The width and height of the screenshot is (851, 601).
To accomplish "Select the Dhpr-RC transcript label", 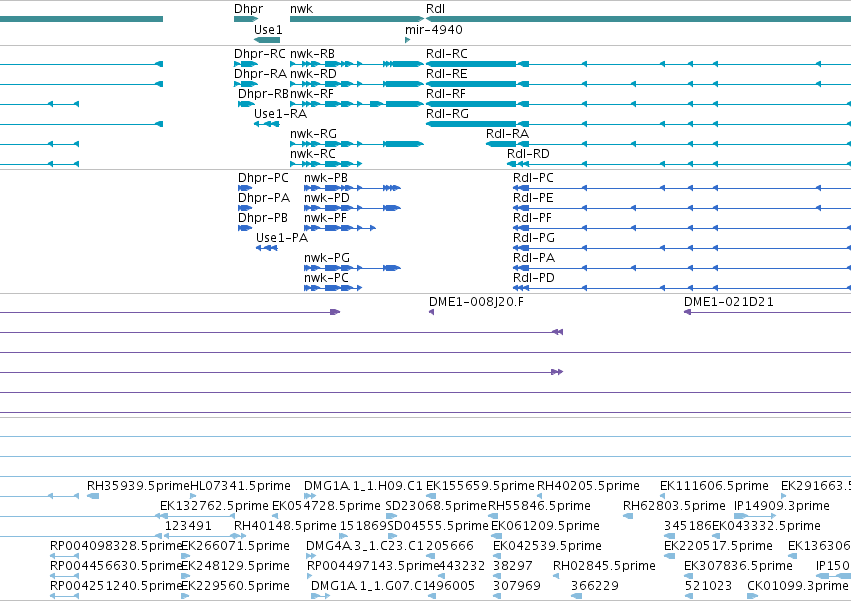I will (259, 54).
